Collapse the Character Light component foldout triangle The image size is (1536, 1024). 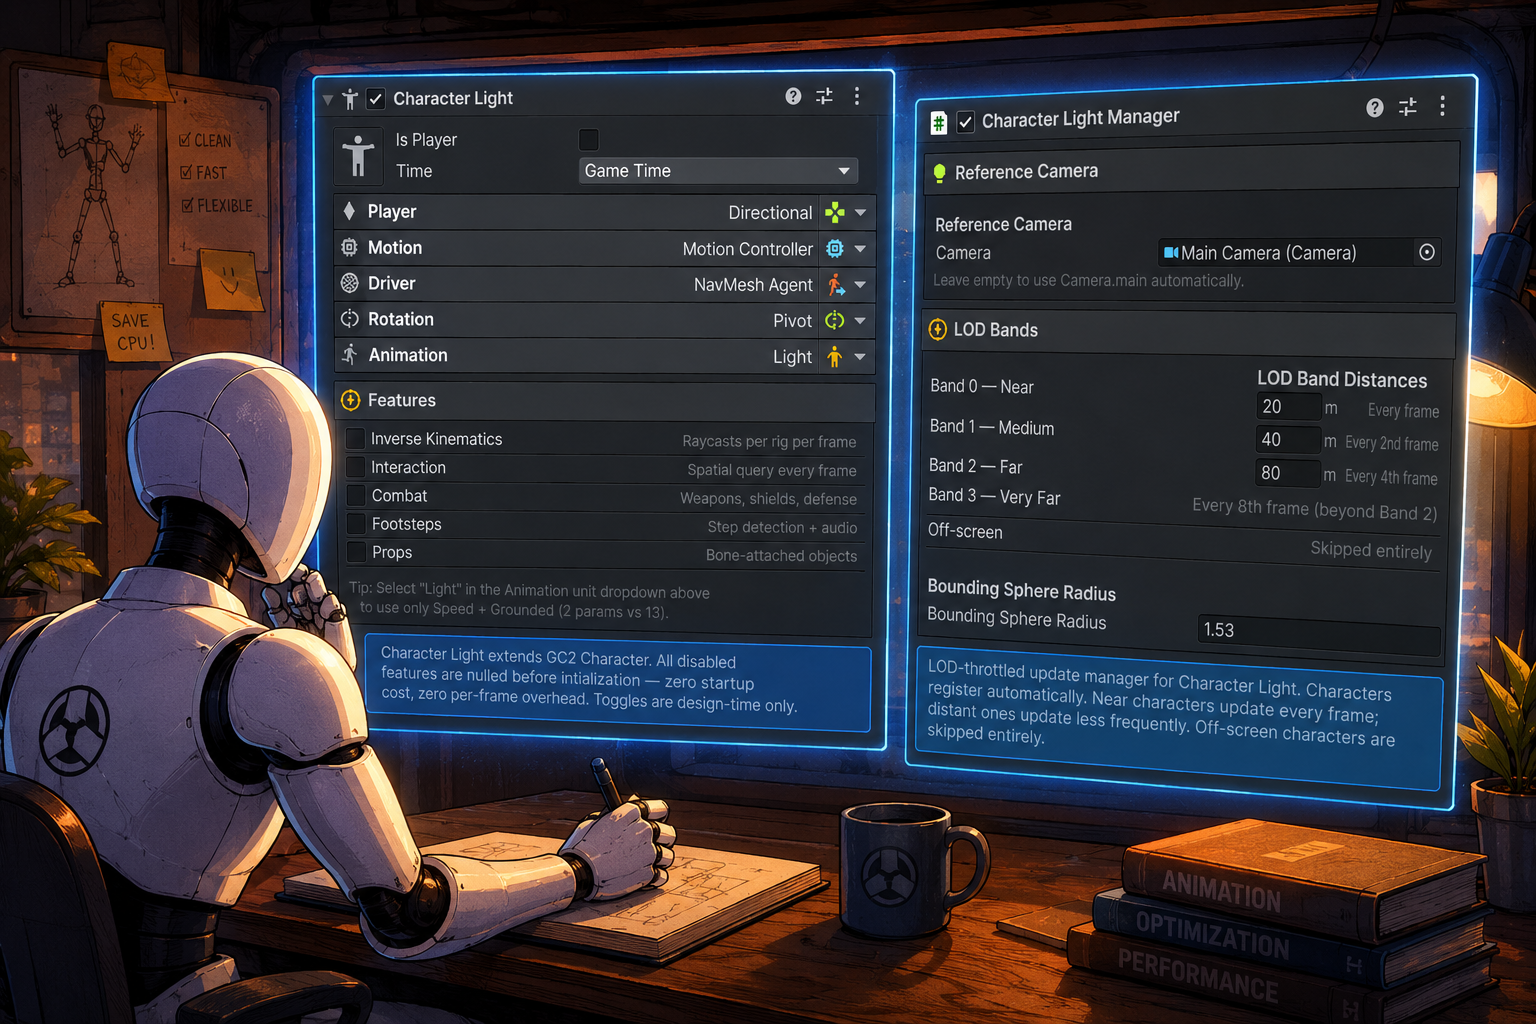[328, 100]
